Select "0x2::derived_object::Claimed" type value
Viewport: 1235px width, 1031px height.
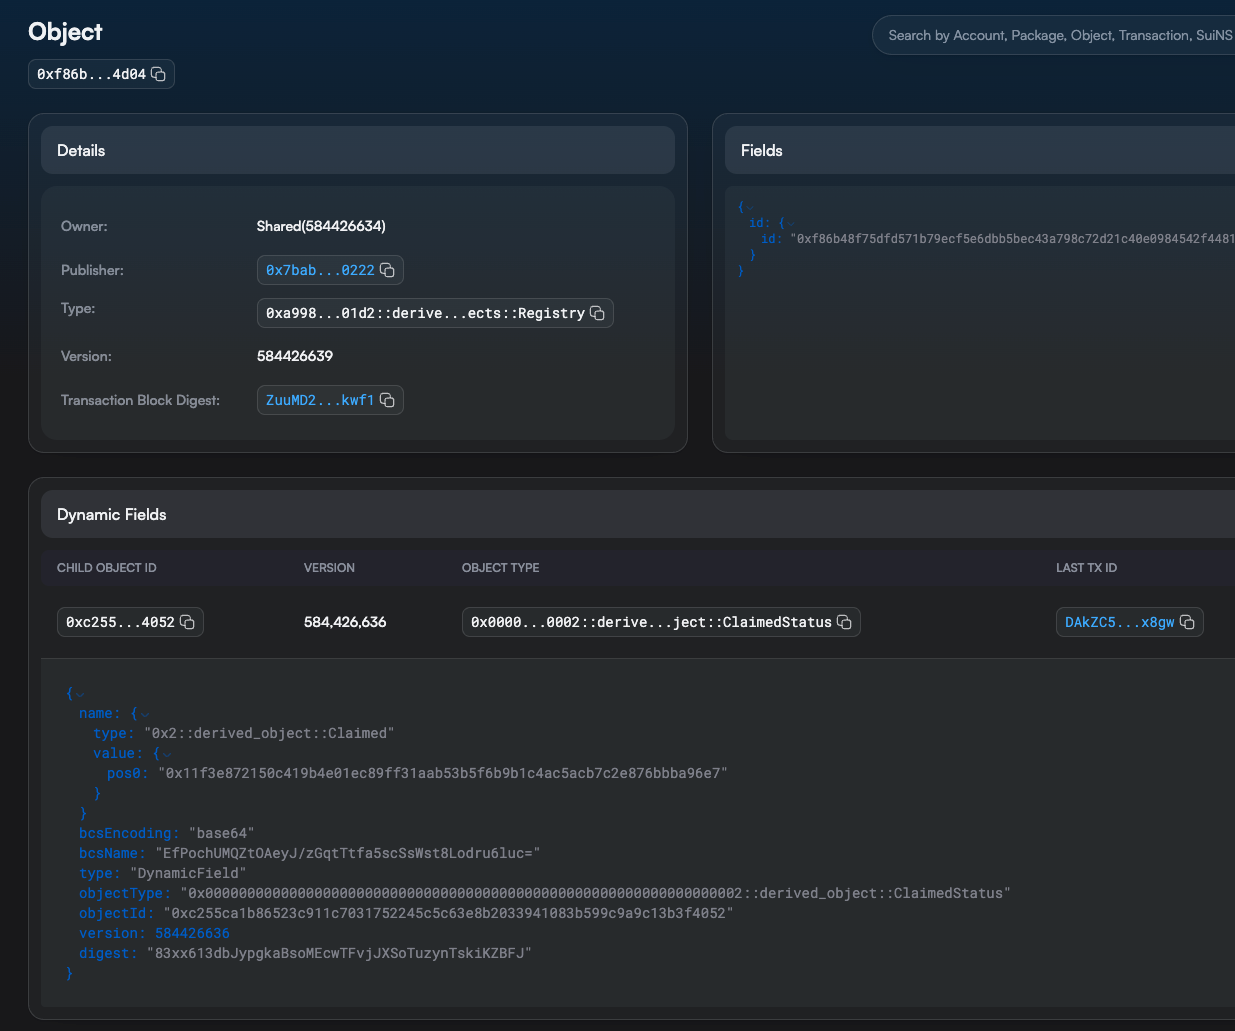coord(269,733)
